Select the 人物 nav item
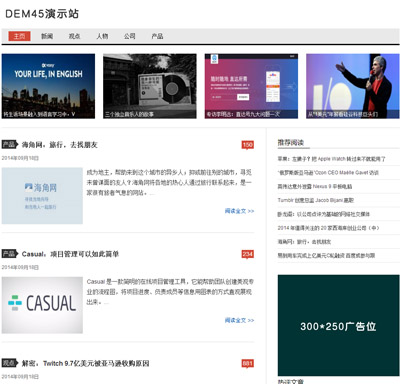Image resolution: width=400 pixels, height=384 pixels. point(102,36)
